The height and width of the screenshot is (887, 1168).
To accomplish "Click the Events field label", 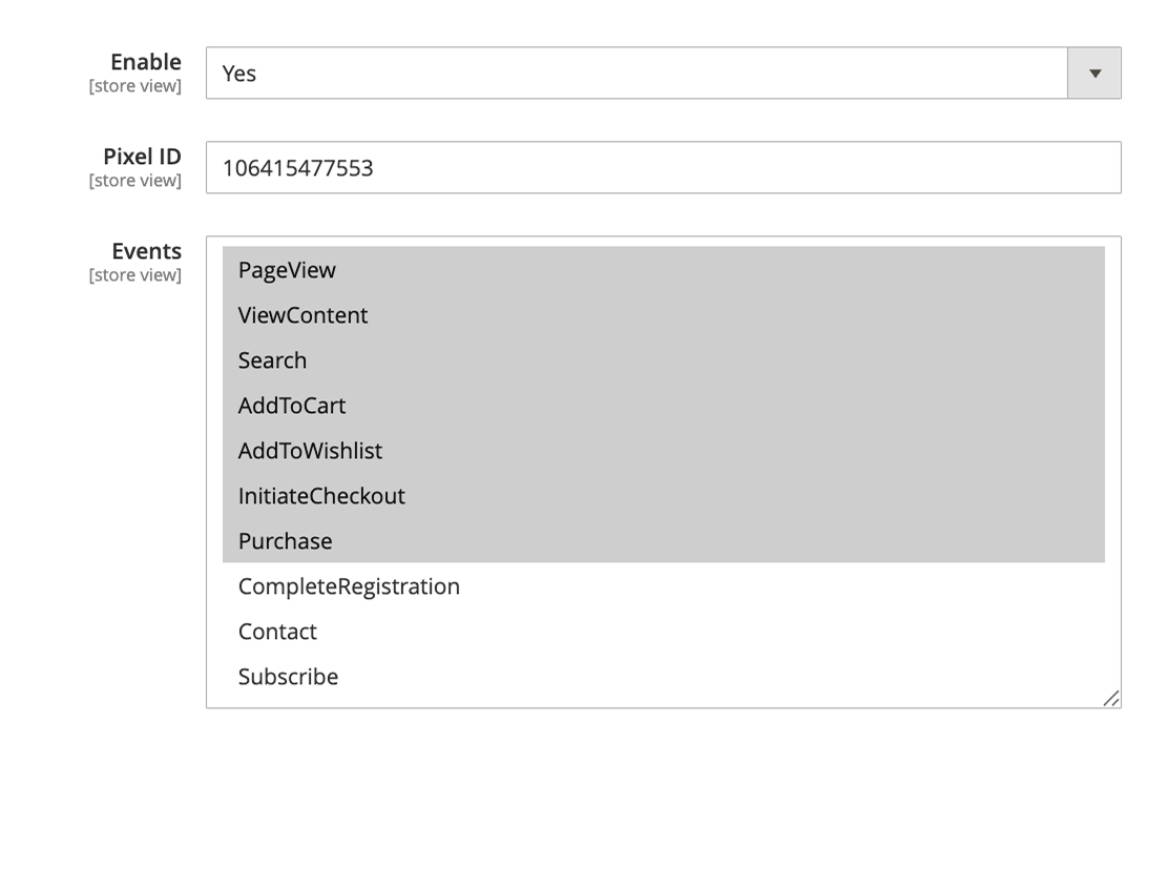I will pyautogui.click(x=147, y=251).
